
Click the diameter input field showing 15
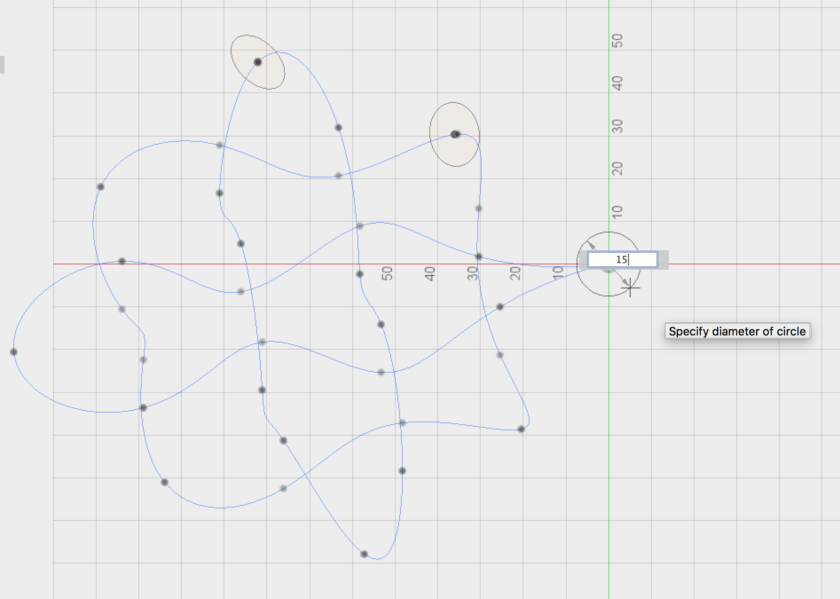pyautogui.click(x=622, y=260)
